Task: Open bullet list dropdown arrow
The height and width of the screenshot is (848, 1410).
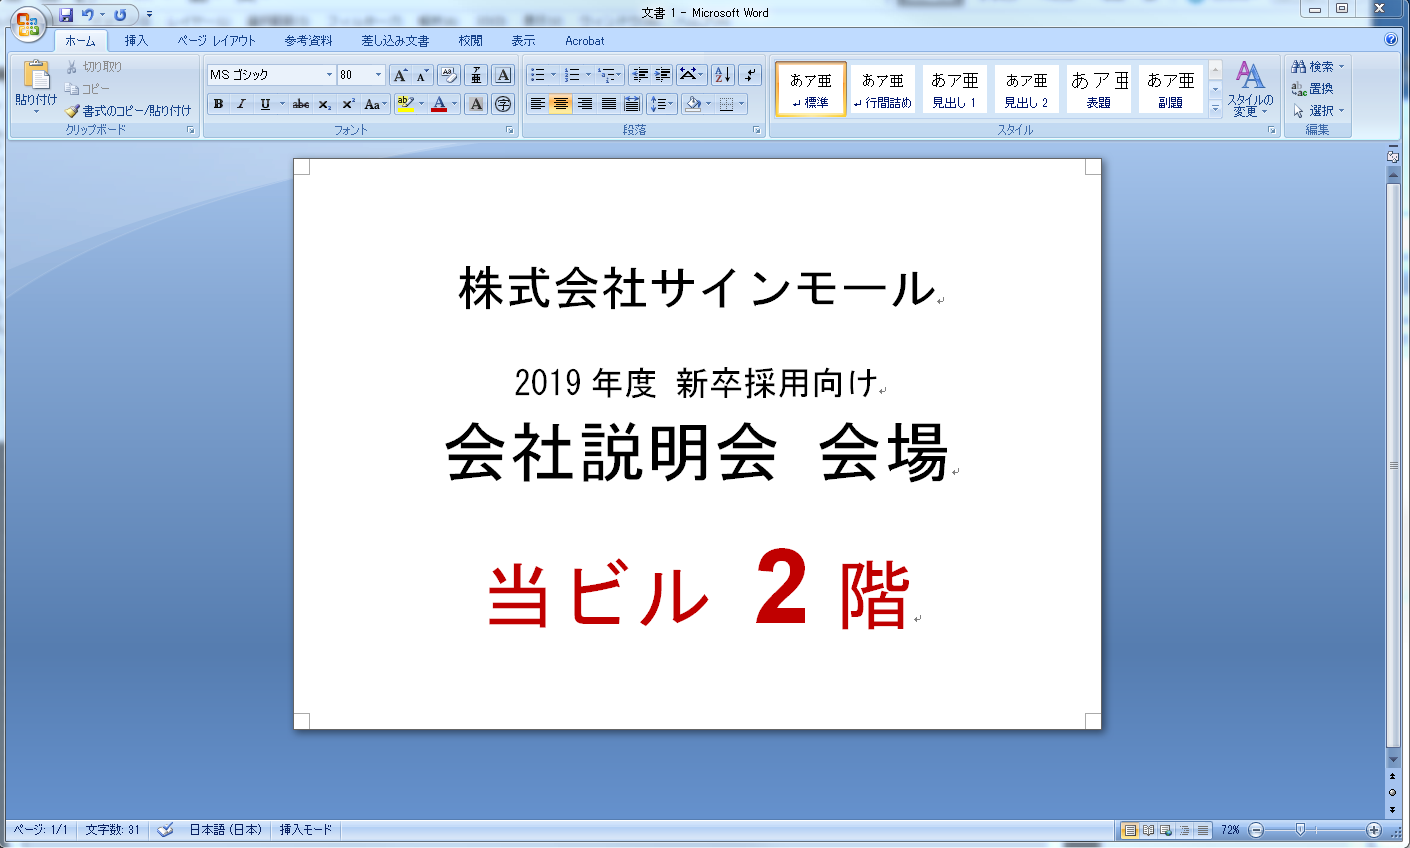Action: (553, 75)
